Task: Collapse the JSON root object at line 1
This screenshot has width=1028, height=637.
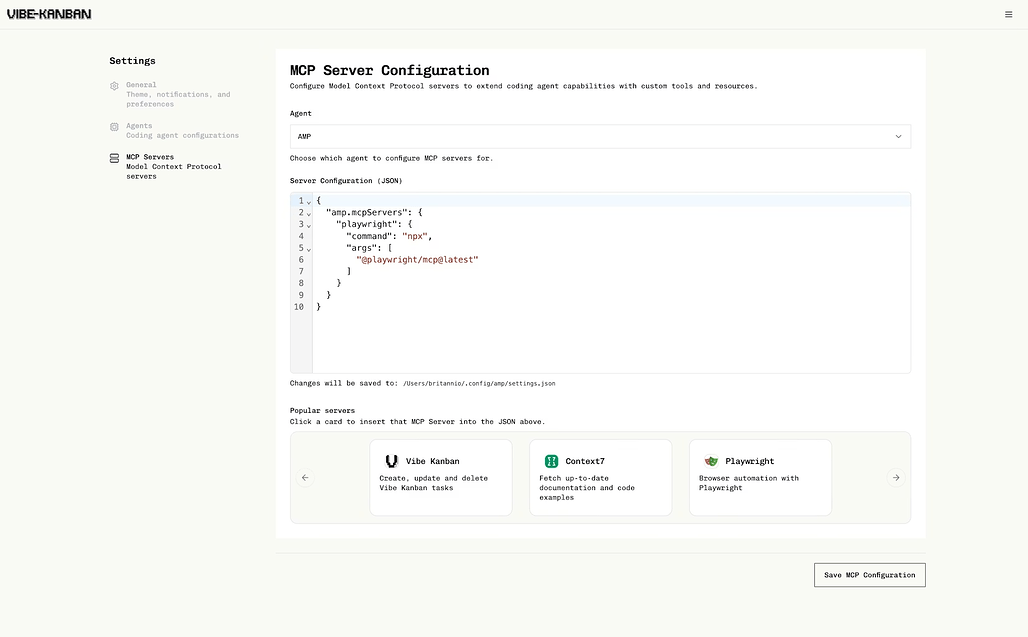Action: (308, 202)
